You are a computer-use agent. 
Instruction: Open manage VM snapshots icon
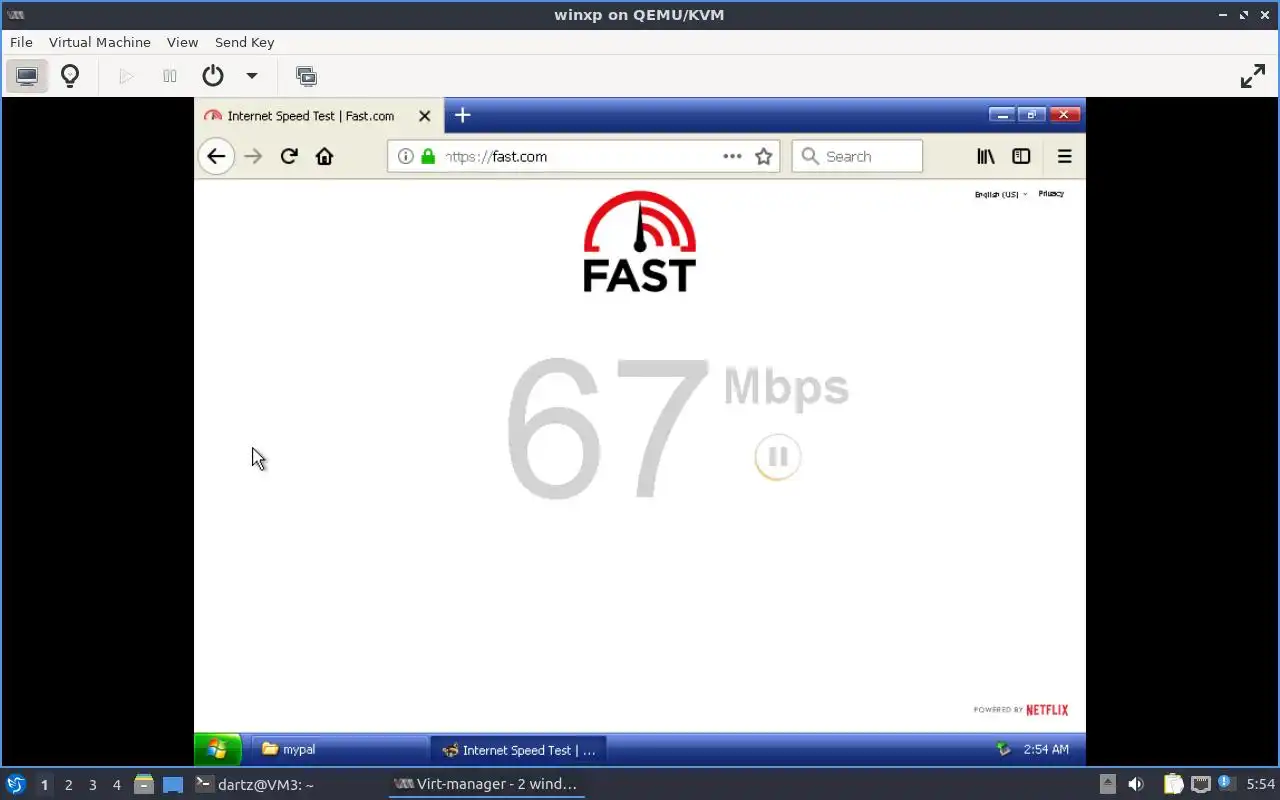click(x=306, y=76)
